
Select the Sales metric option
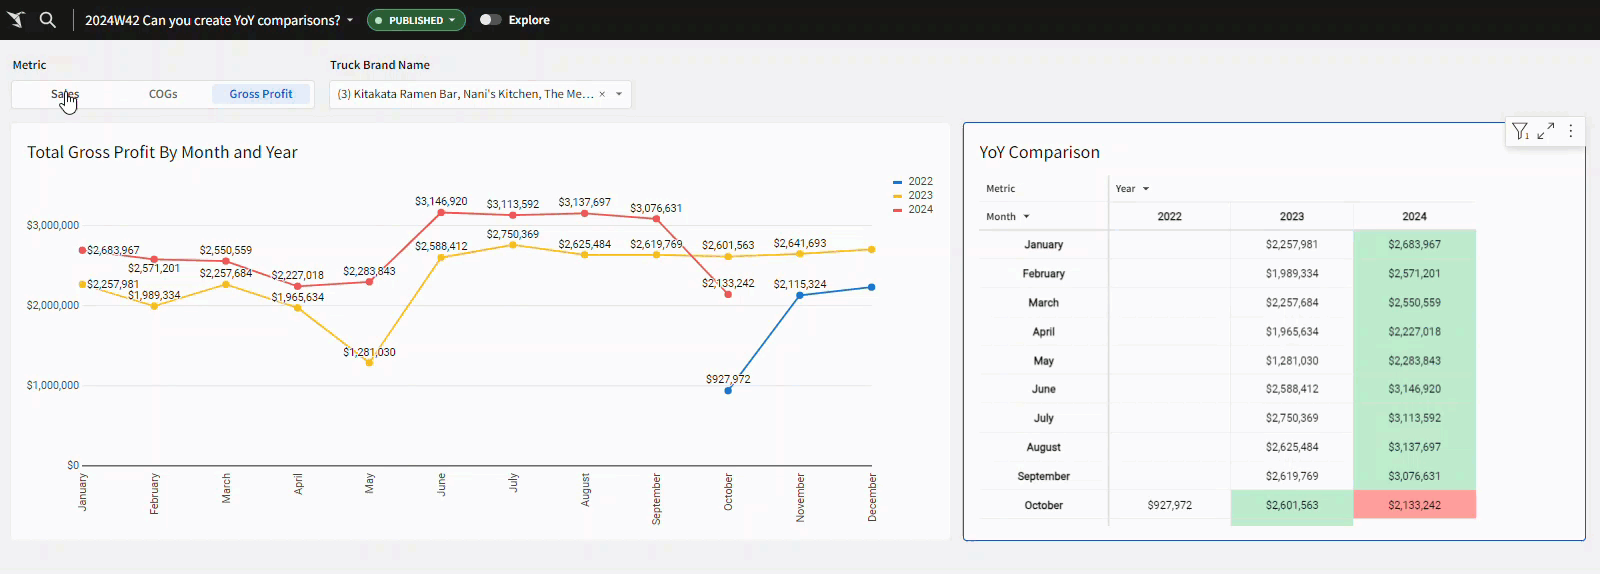coord(65,94)
